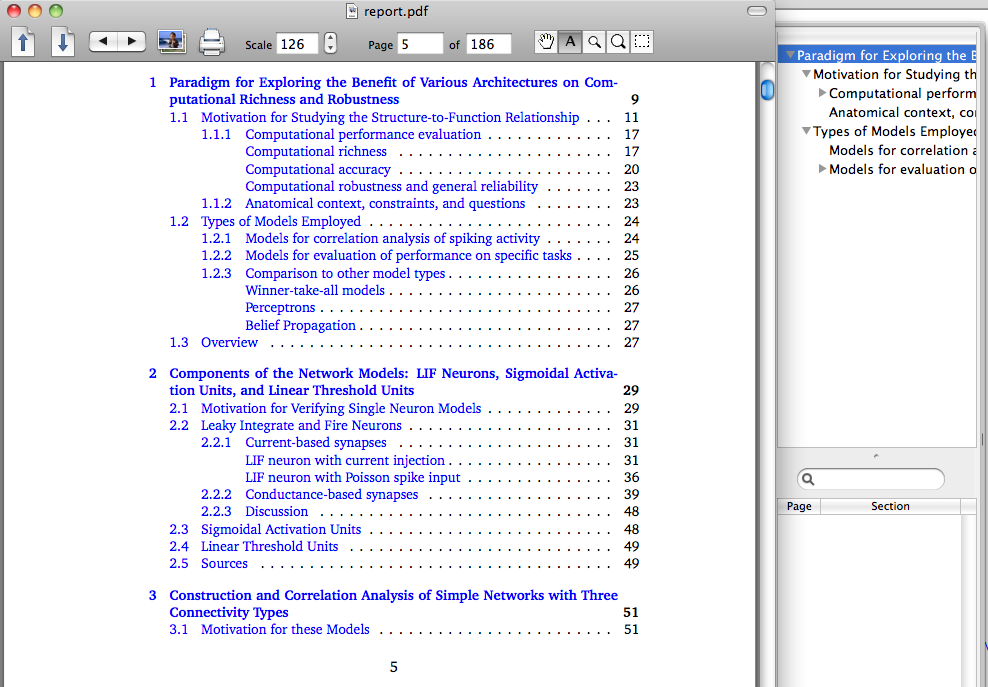Go to next page with down arrow
The width and height of the screenshot is (988, 687).
point(63,42)
